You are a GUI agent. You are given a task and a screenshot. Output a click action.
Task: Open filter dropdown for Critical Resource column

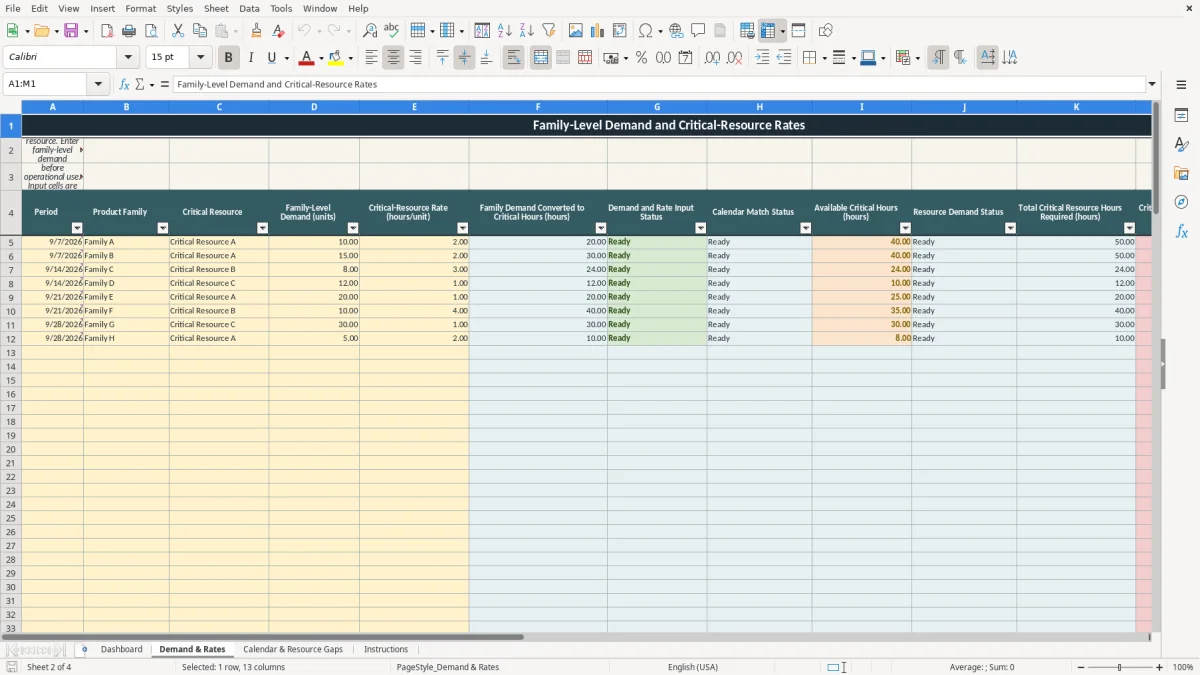pyautogui.click(x=263, y=229)
